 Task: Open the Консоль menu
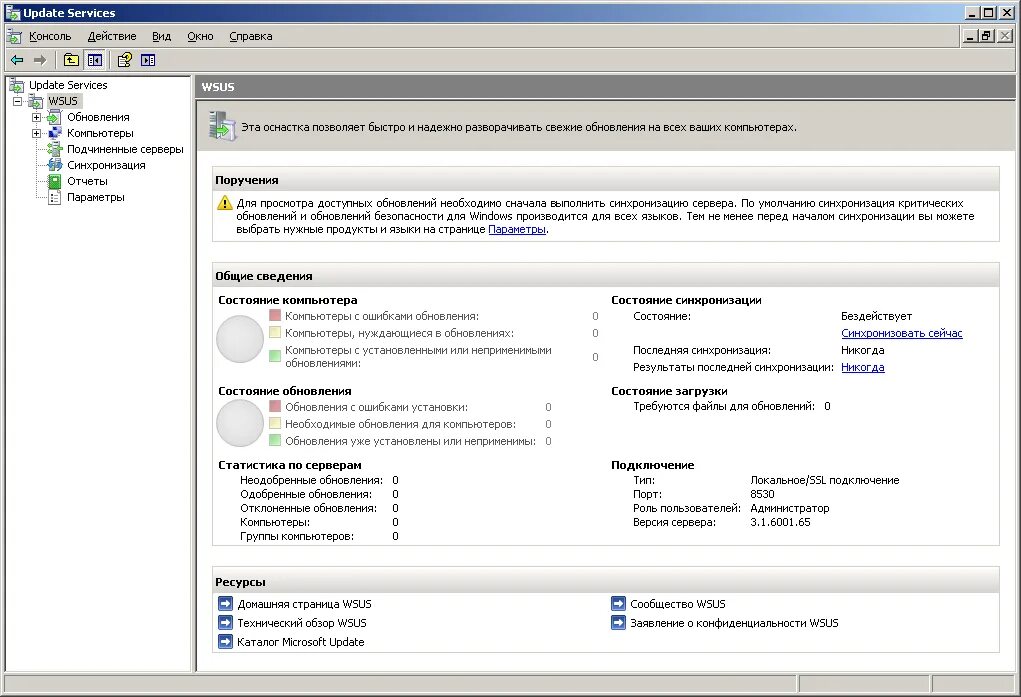(x=50, y=36)
